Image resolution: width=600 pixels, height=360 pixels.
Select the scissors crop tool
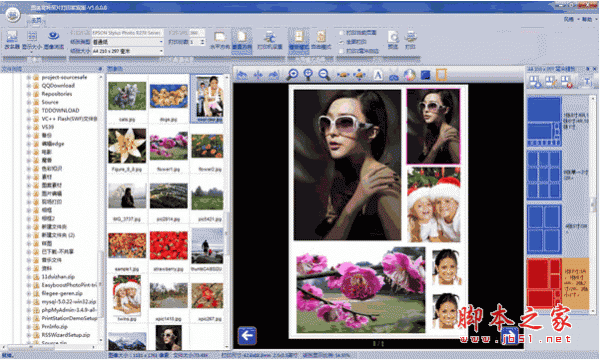tap(394, 76)
